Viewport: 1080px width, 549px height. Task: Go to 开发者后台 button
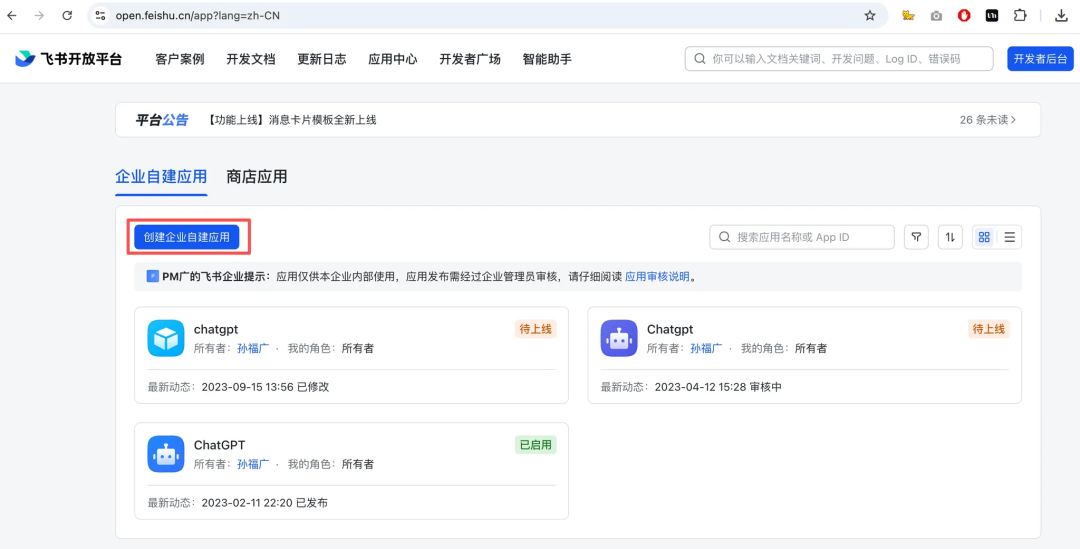(1040, 59)
